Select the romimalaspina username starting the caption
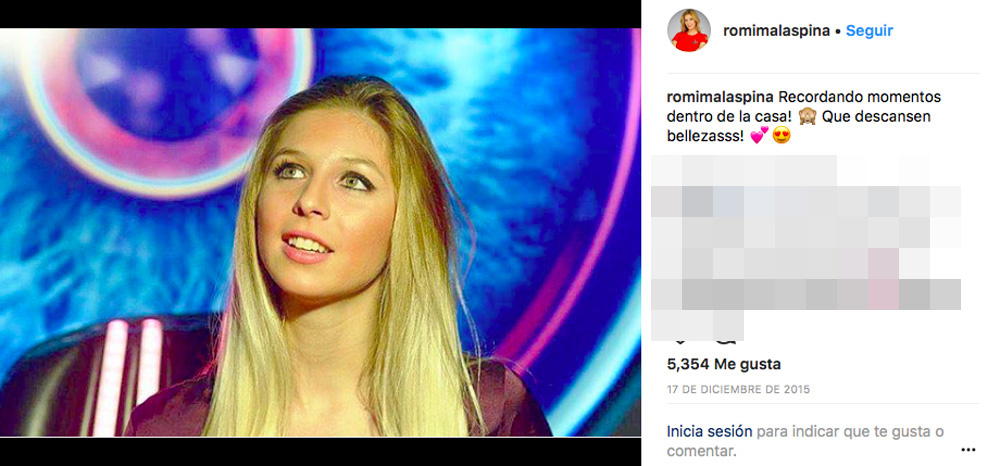The height and width of the screenshot is (466, 1000). (x=720, y=98)
